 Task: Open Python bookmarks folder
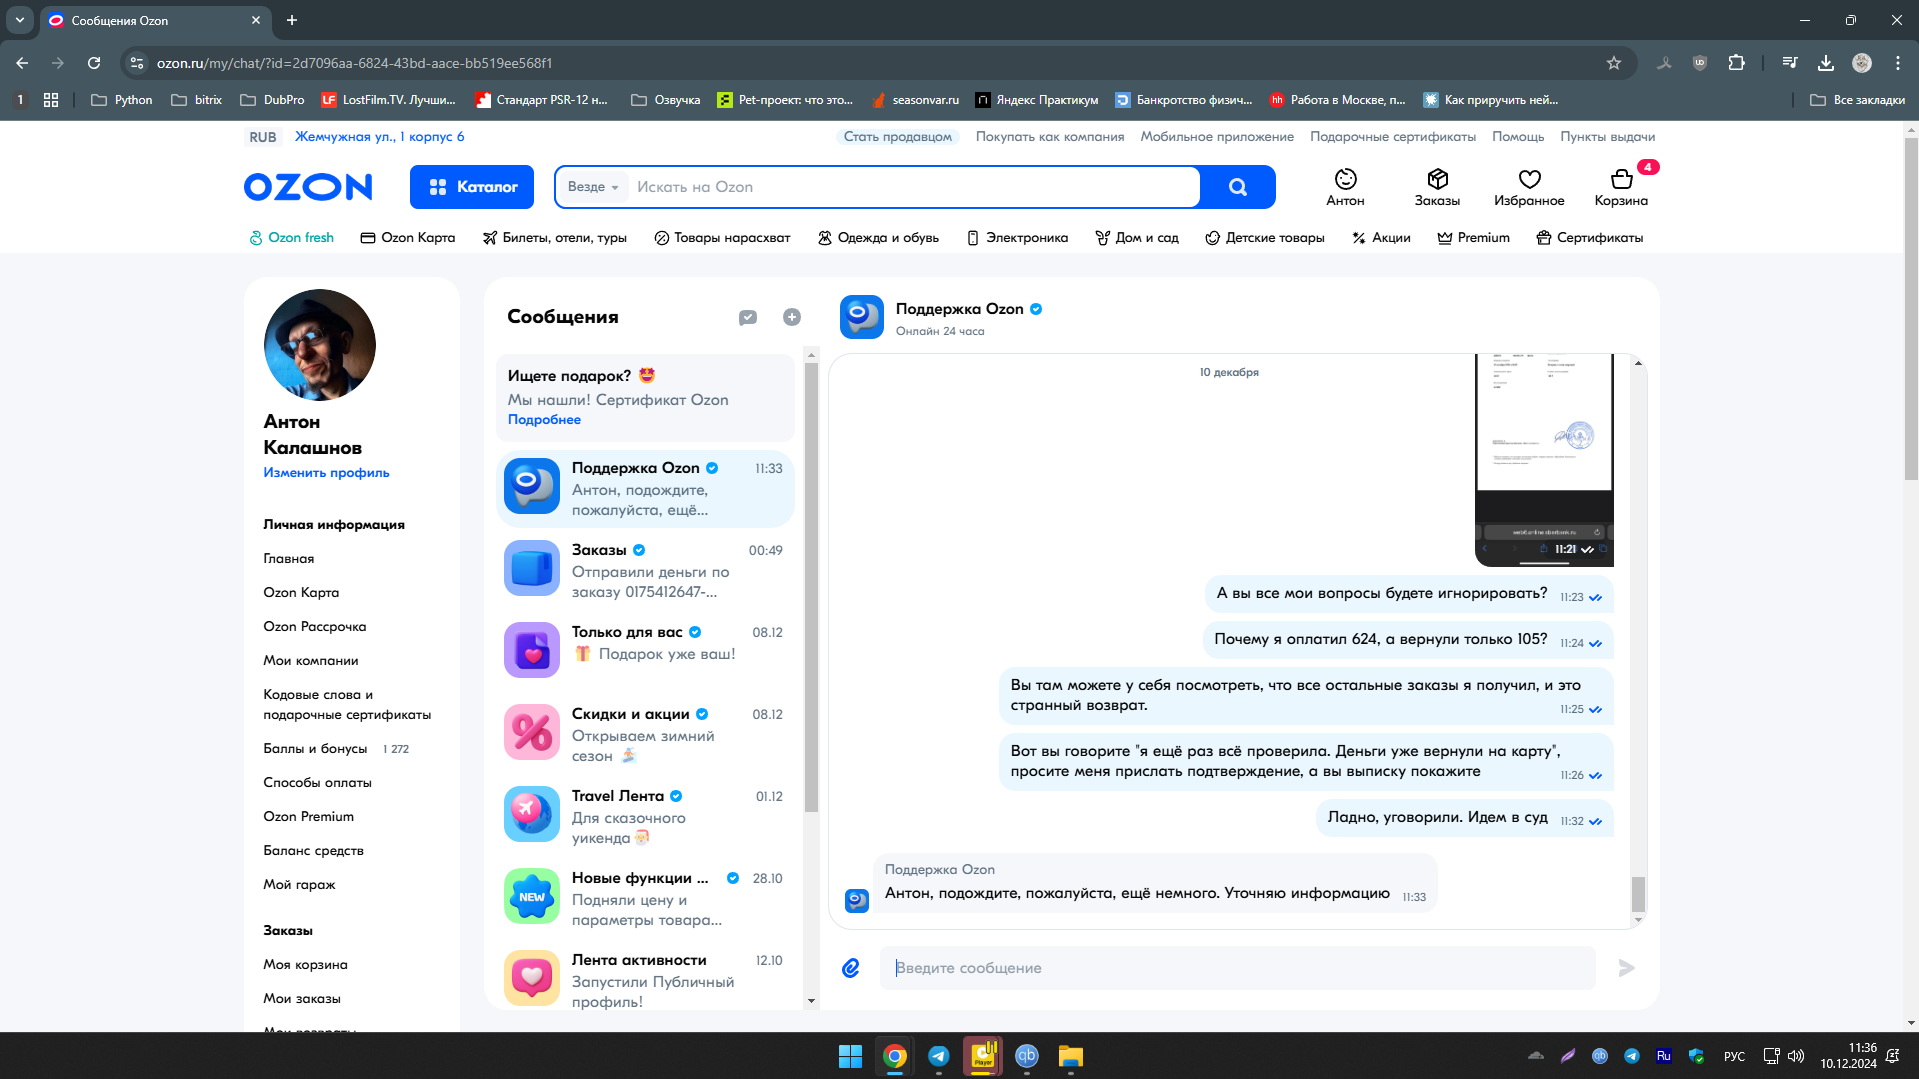[x=122, y=100]
